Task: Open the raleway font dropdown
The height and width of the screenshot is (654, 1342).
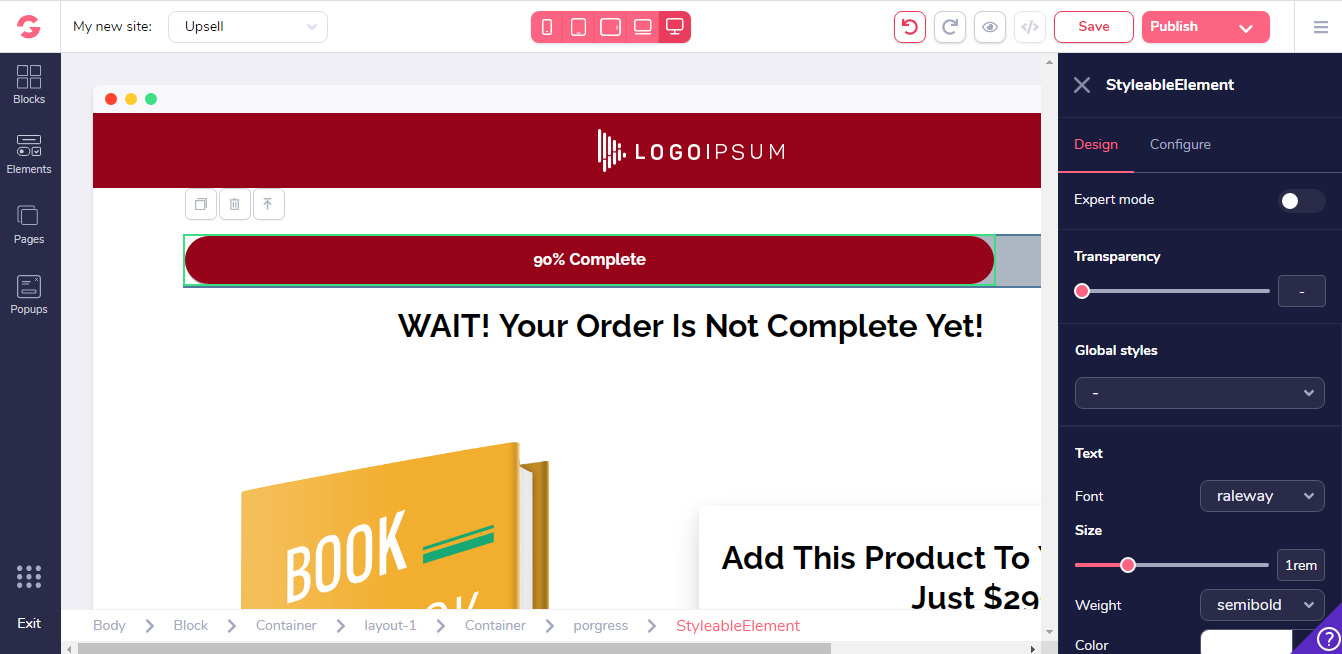Action: 1262,496
